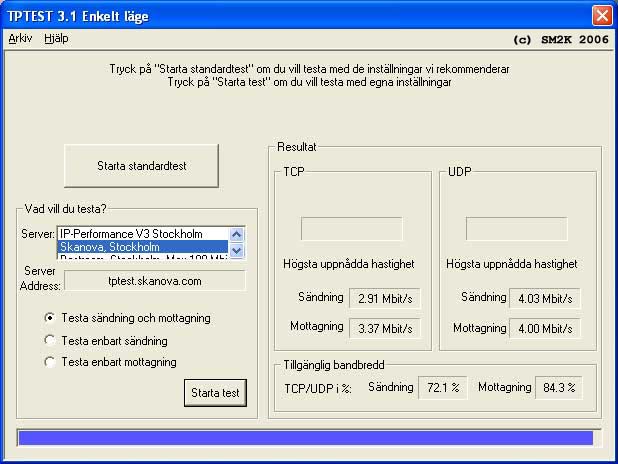Image resolution: width=618 pixels, height=464 pixels.
Task: Select the partly hidden third server entry
Action: tap(143, 257)
